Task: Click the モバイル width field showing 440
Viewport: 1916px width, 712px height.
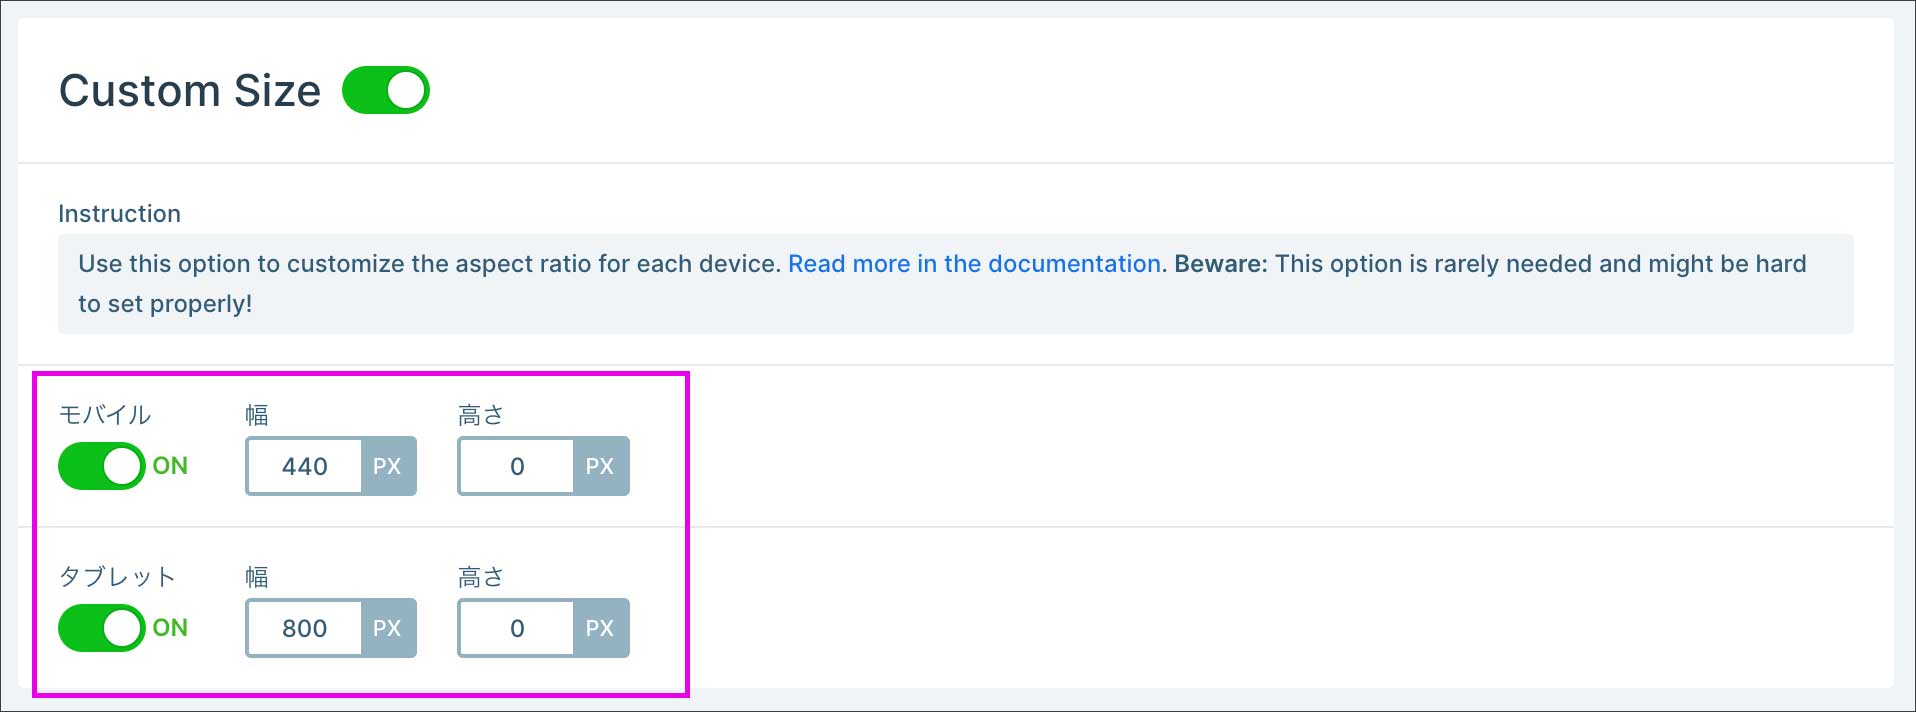Action: click(304, 466)
